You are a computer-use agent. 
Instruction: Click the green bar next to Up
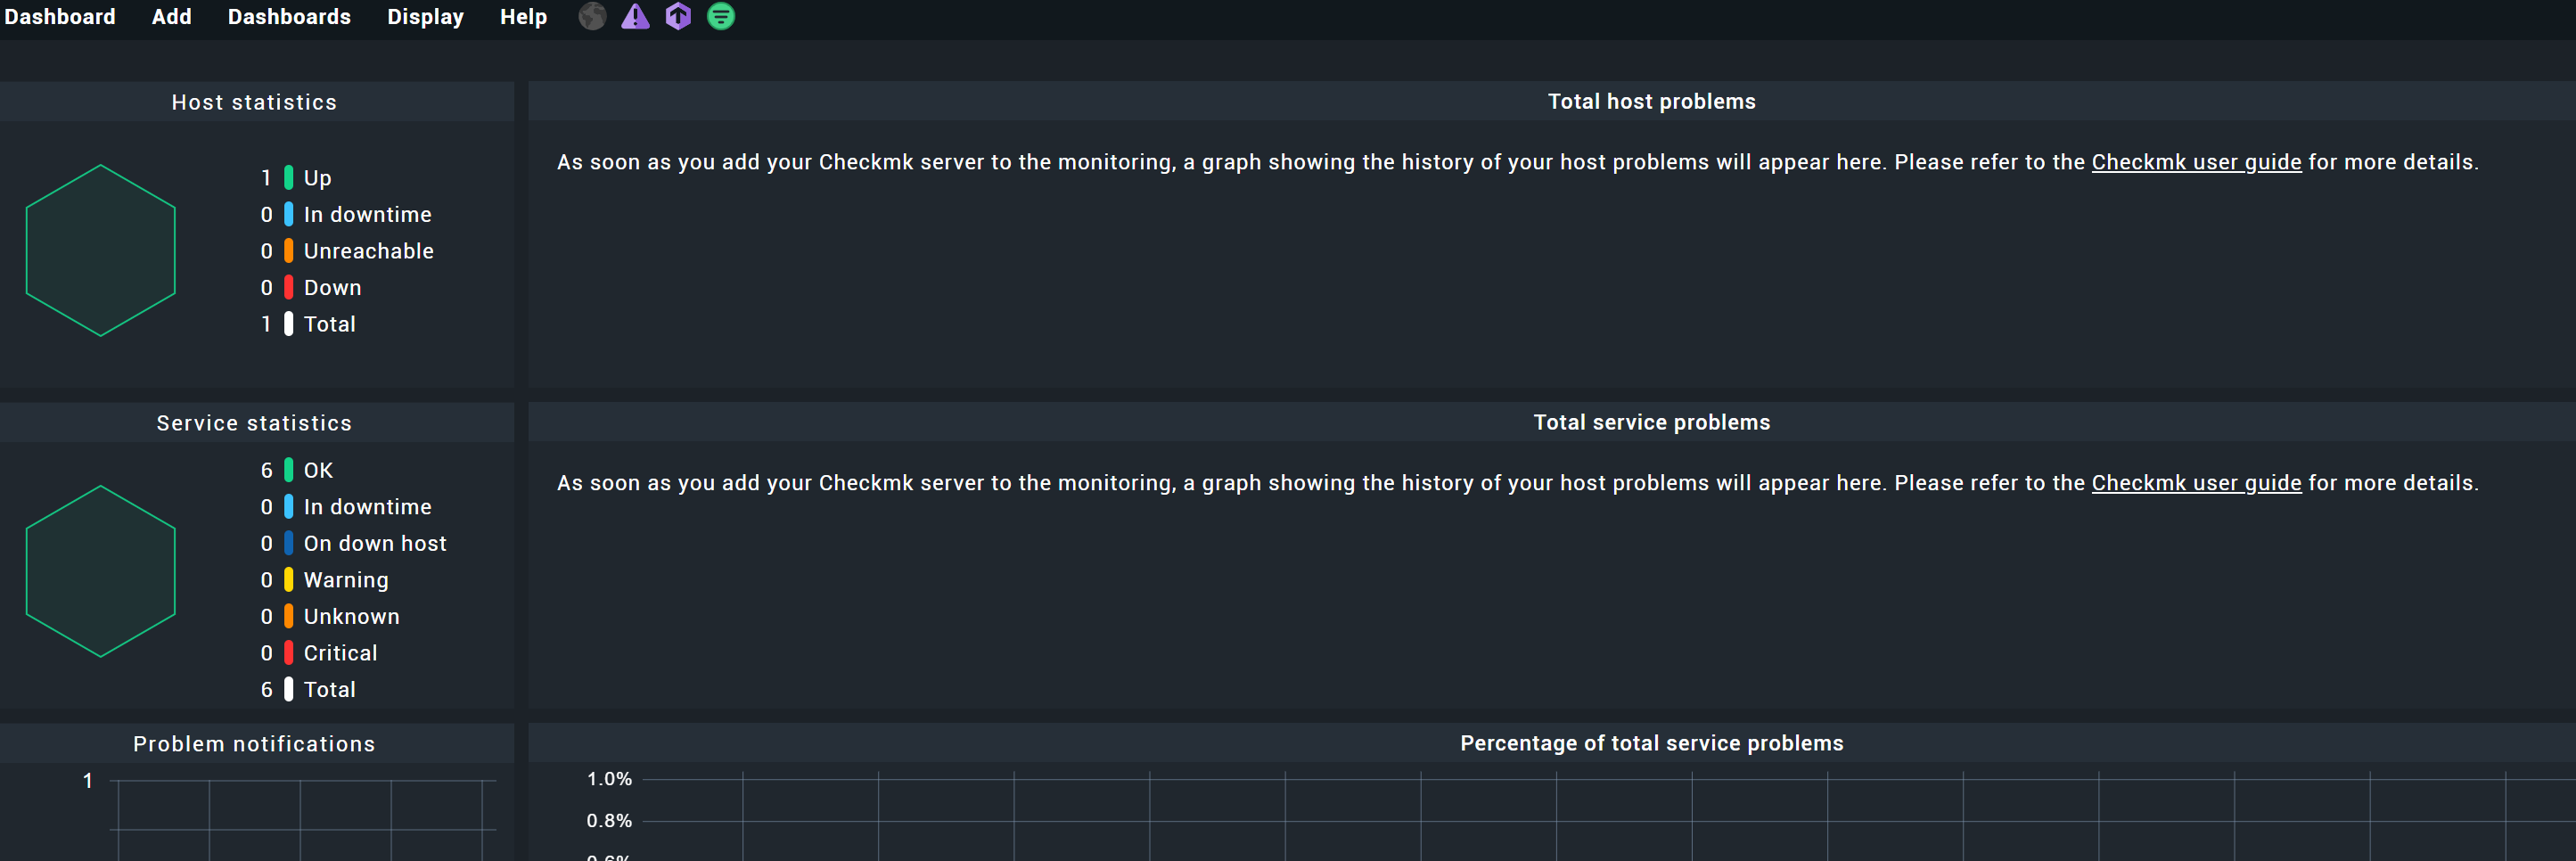[x=287, y=178]
